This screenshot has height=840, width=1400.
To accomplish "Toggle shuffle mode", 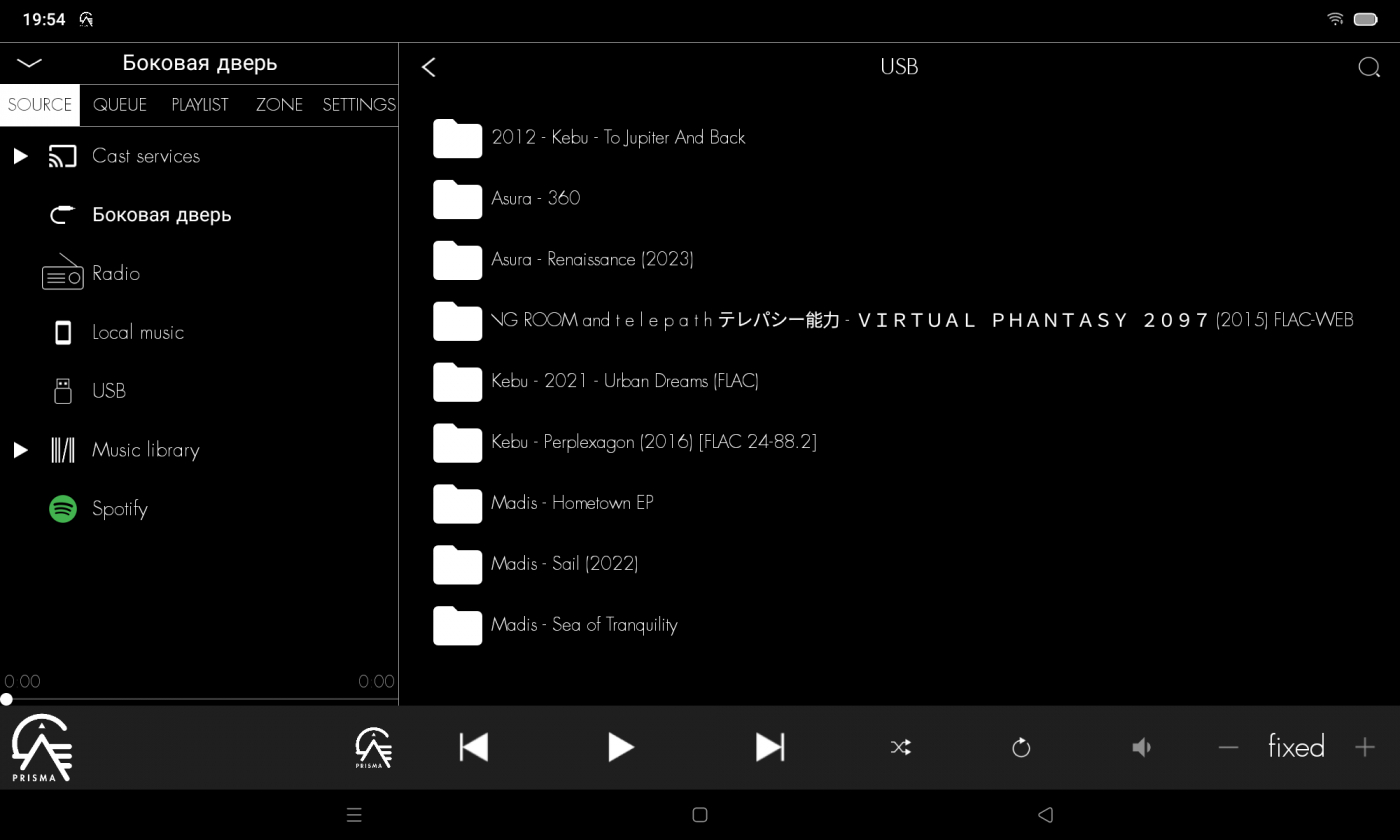I will [900, 747].
